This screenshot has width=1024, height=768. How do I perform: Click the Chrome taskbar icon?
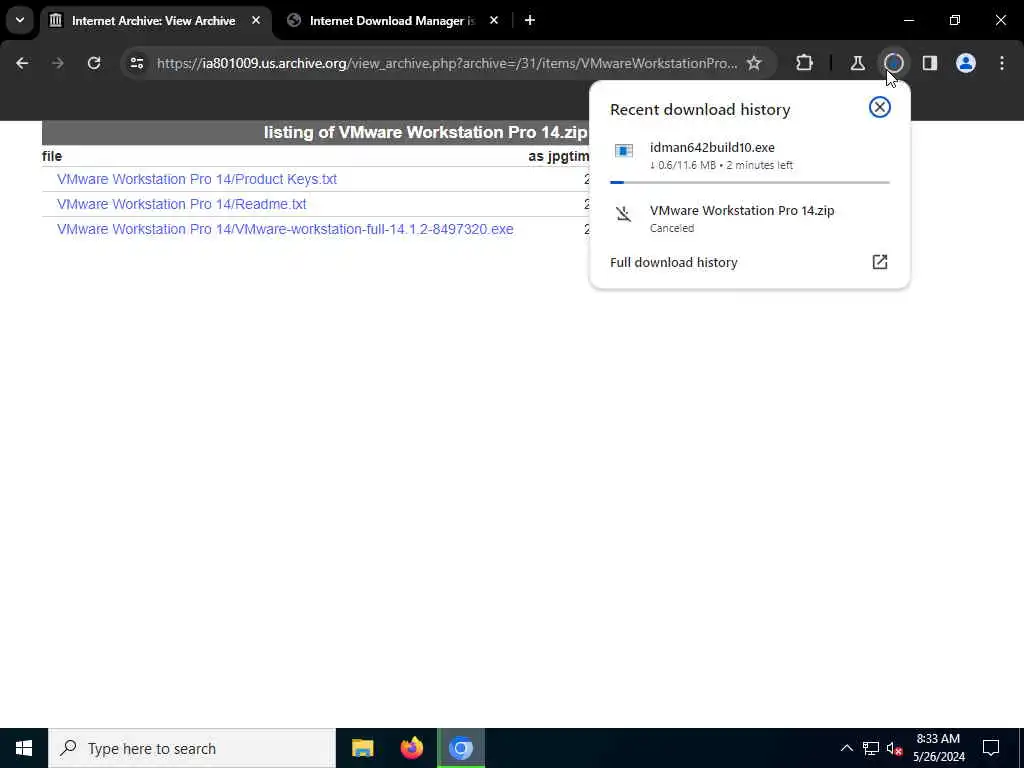point(461,748)
